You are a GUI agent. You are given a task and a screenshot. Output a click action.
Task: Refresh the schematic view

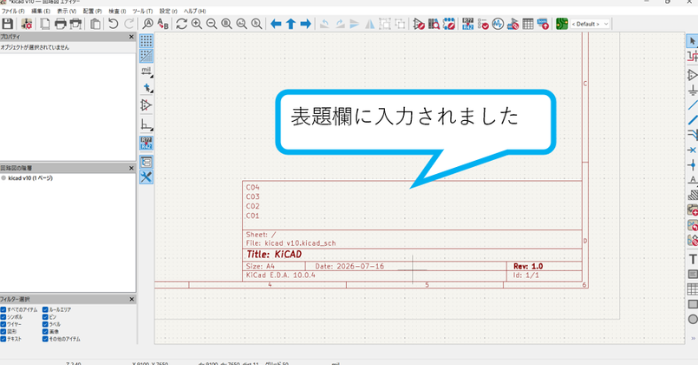click(x=181, y=24)
